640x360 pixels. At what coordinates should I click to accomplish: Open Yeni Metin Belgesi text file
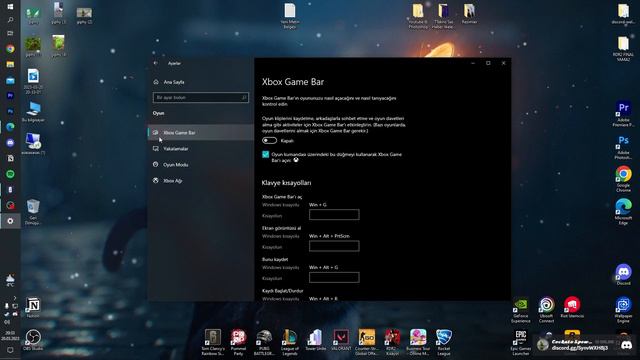290,16
